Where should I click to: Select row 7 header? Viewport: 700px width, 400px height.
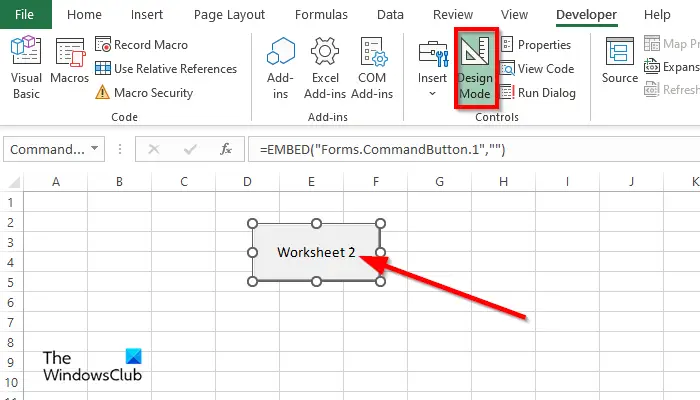click(11, 322)
